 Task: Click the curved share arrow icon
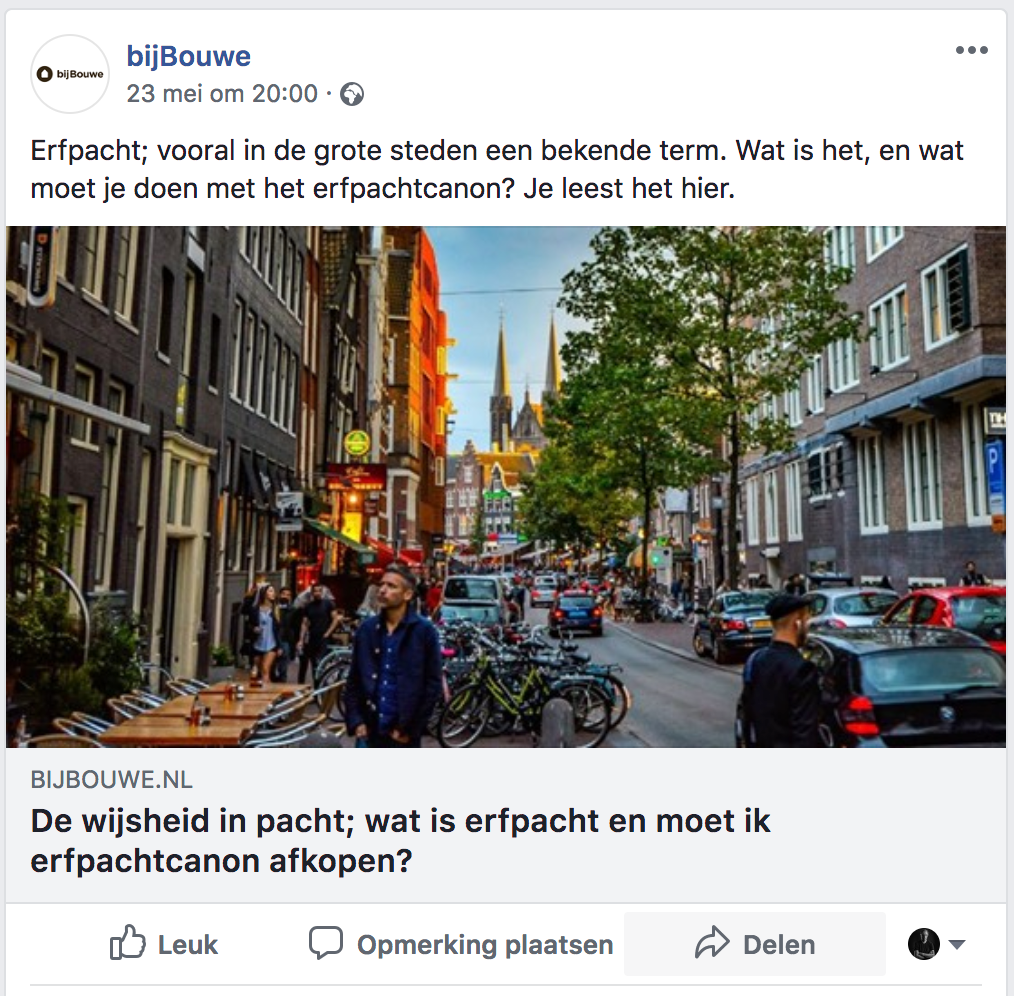coord(712,942)
